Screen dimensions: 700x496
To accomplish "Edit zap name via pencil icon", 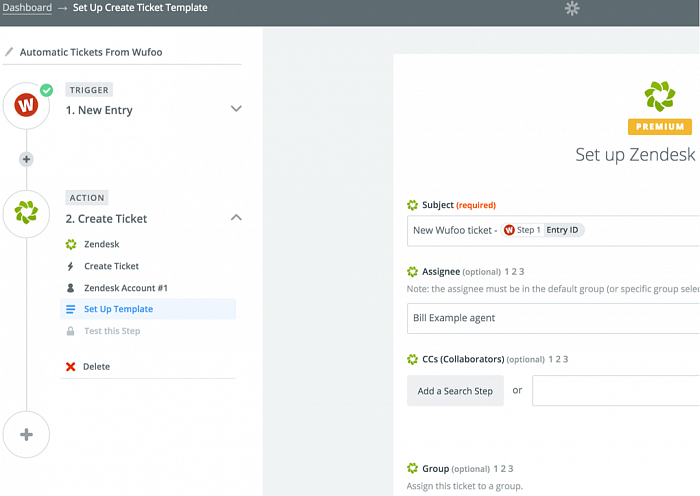I will click(9, 52).
